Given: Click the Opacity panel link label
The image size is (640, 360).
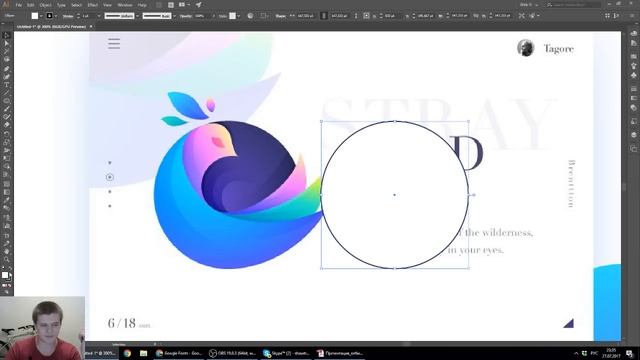Looking at the screenshot, I should [x=186, y=16].
